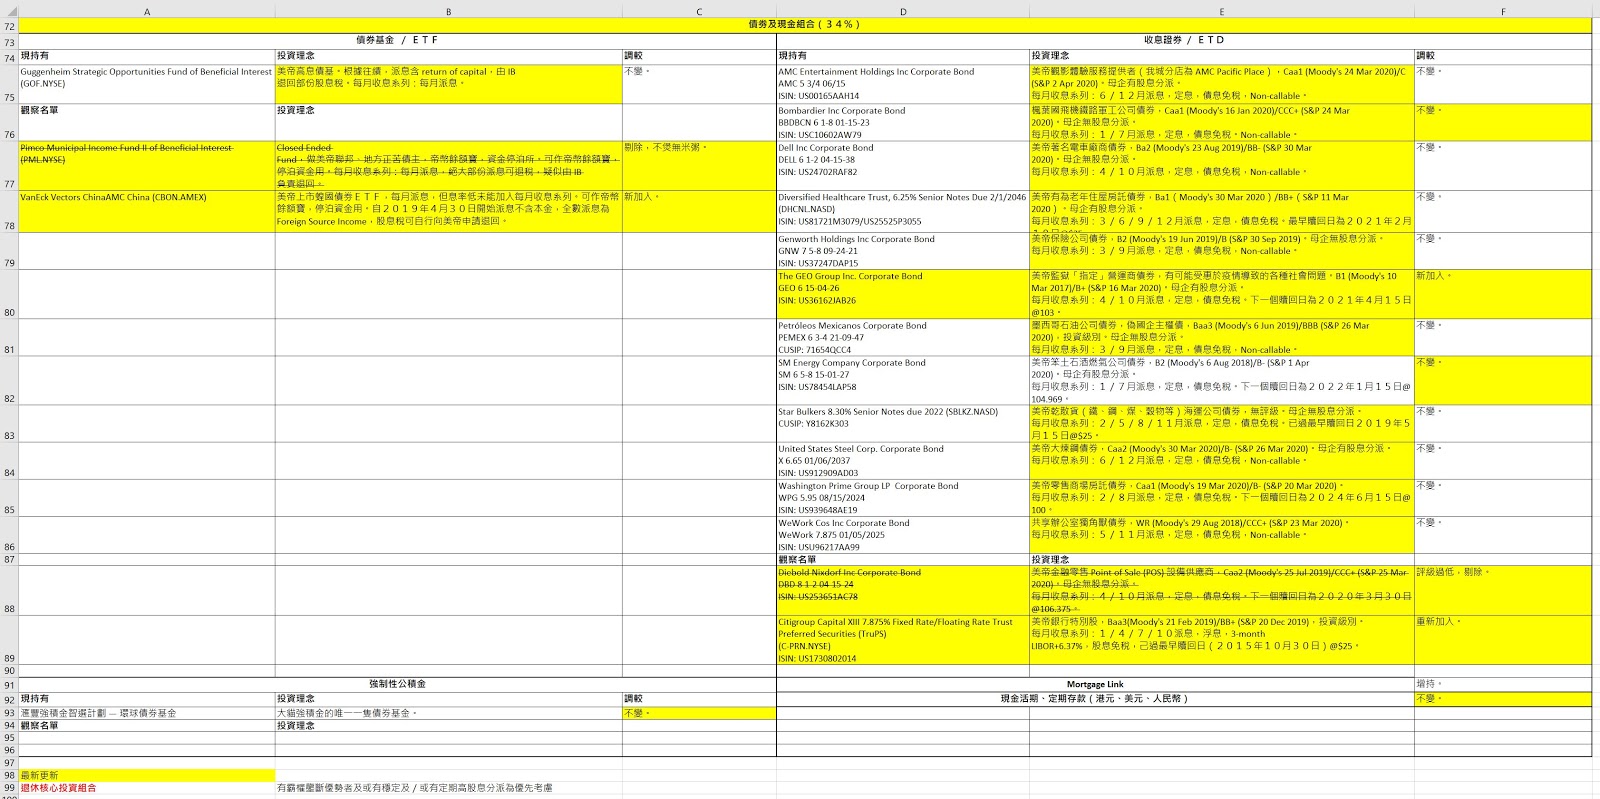Select the Genworth Holdings Inc Corporate Bond cell

(903, 251)
